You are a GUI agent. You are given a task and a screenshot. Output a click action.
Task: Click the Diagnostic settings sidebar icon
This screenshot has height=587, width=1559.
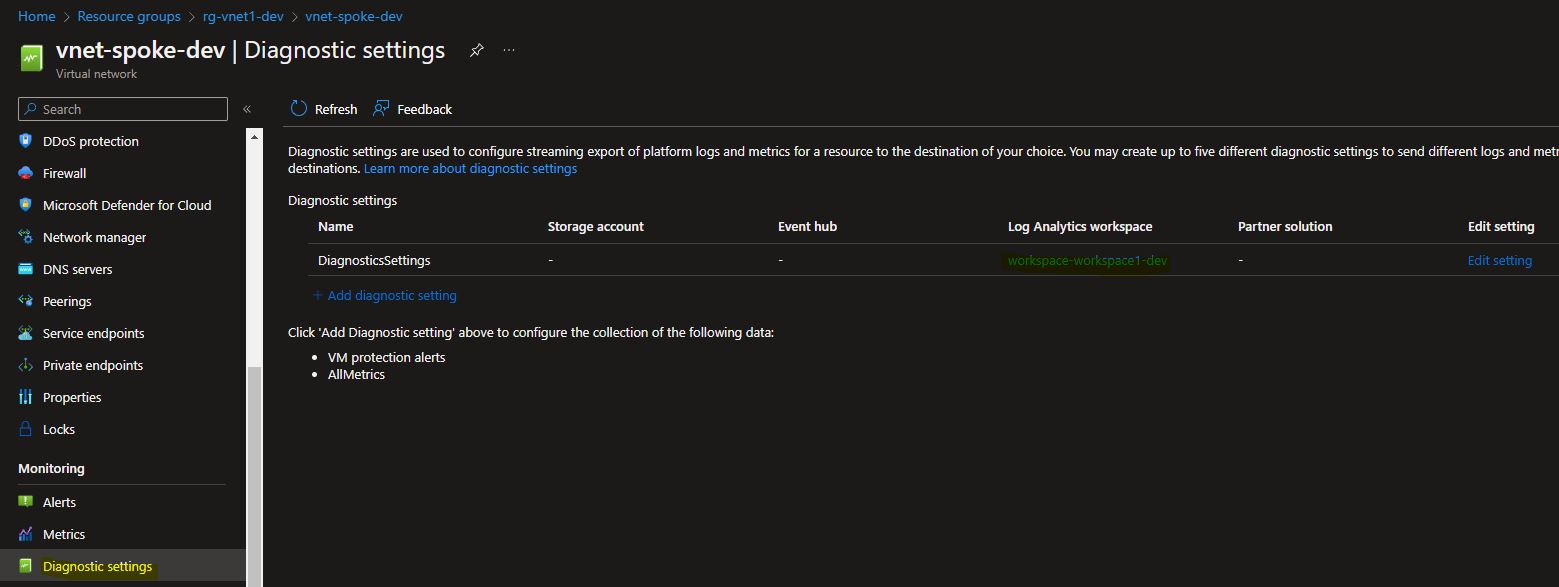pyautogui.click(x=26, y=566)
